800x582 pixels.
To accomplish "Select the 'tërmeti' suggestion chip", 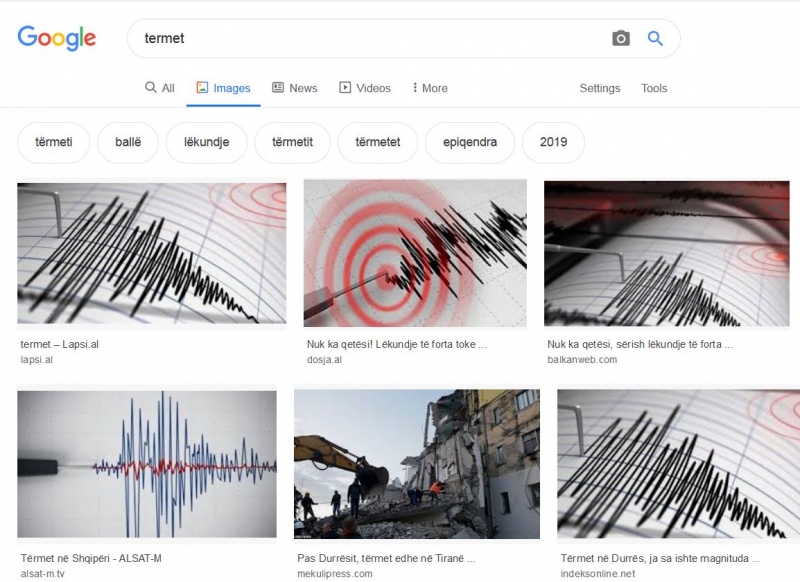I will 54,142.
